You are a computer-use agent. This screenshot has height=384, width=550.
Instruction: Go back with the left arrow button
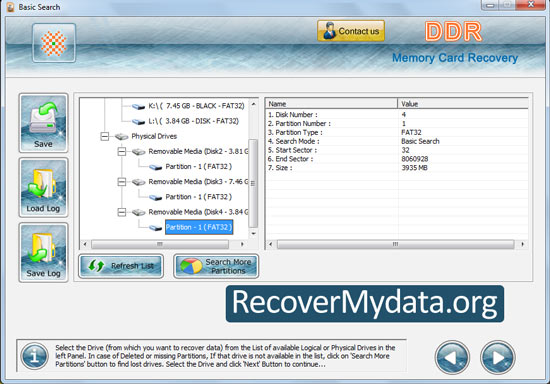[x=452, y=357]
